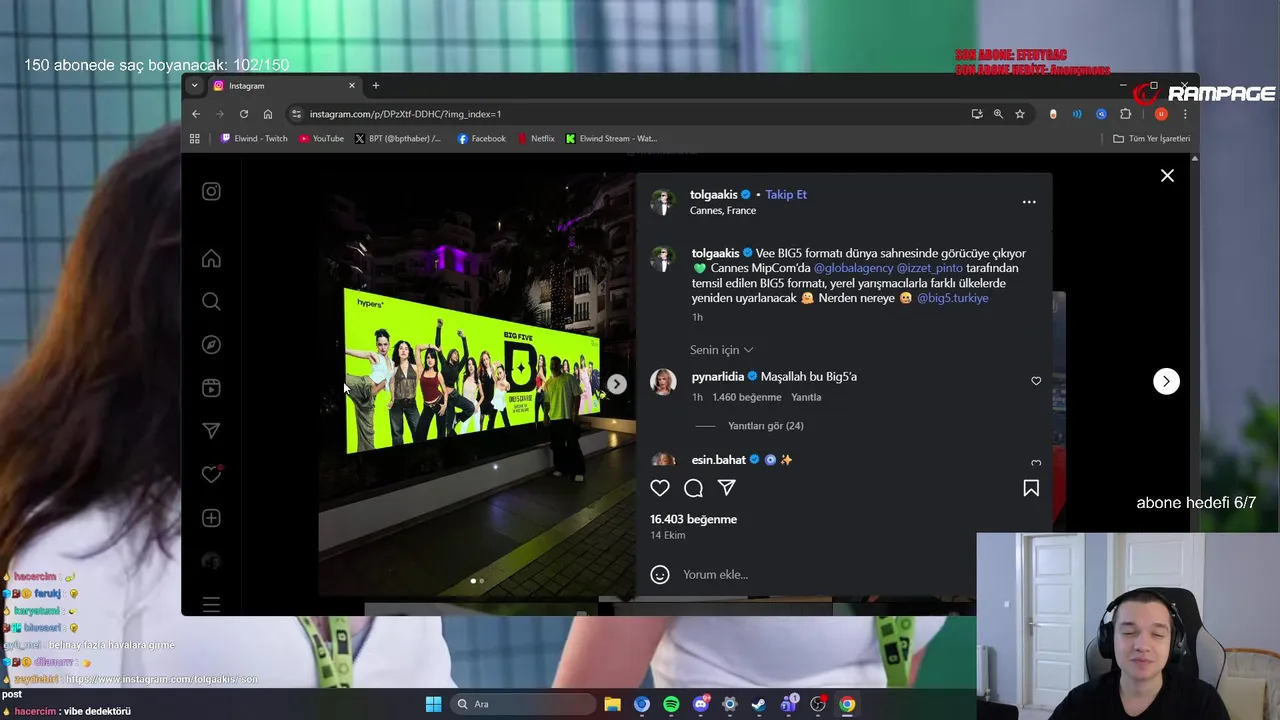Open tolgaakis username in post header
The image size is (1280, 720).
pyautogui.click(x=714, y=195)
